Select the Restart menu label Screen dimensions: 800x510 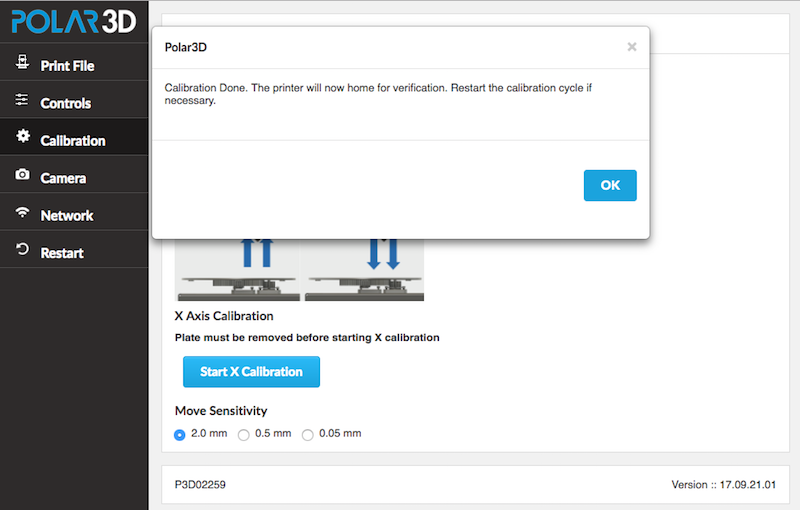pos(62,253)
